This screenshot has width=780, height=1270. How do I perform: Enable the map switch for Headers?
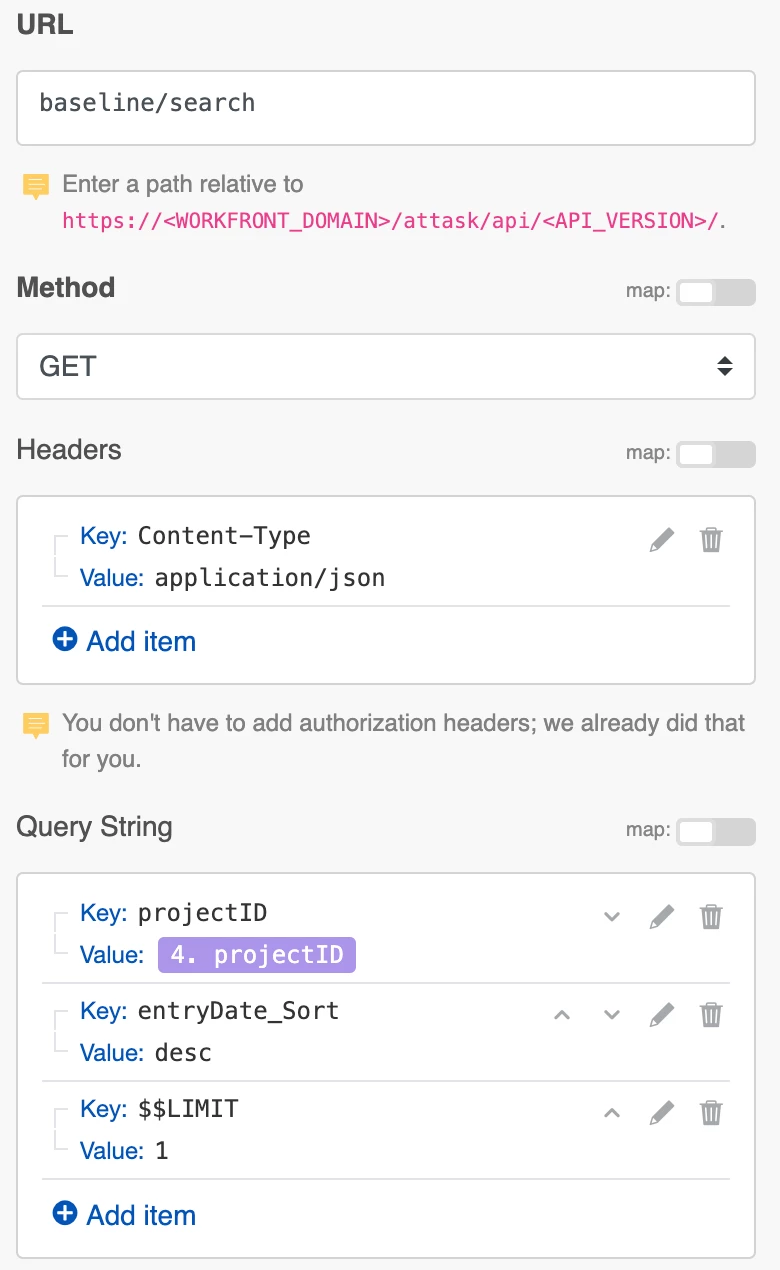715,454
